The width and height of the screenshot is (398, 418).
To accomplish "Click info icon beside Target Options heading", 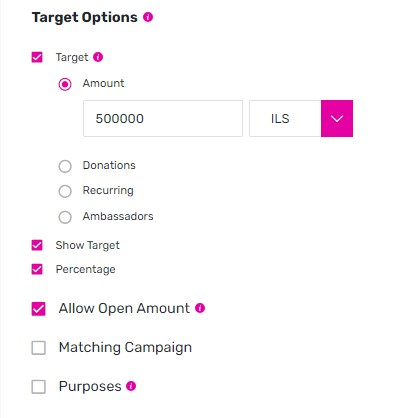I will click(148, 17).
